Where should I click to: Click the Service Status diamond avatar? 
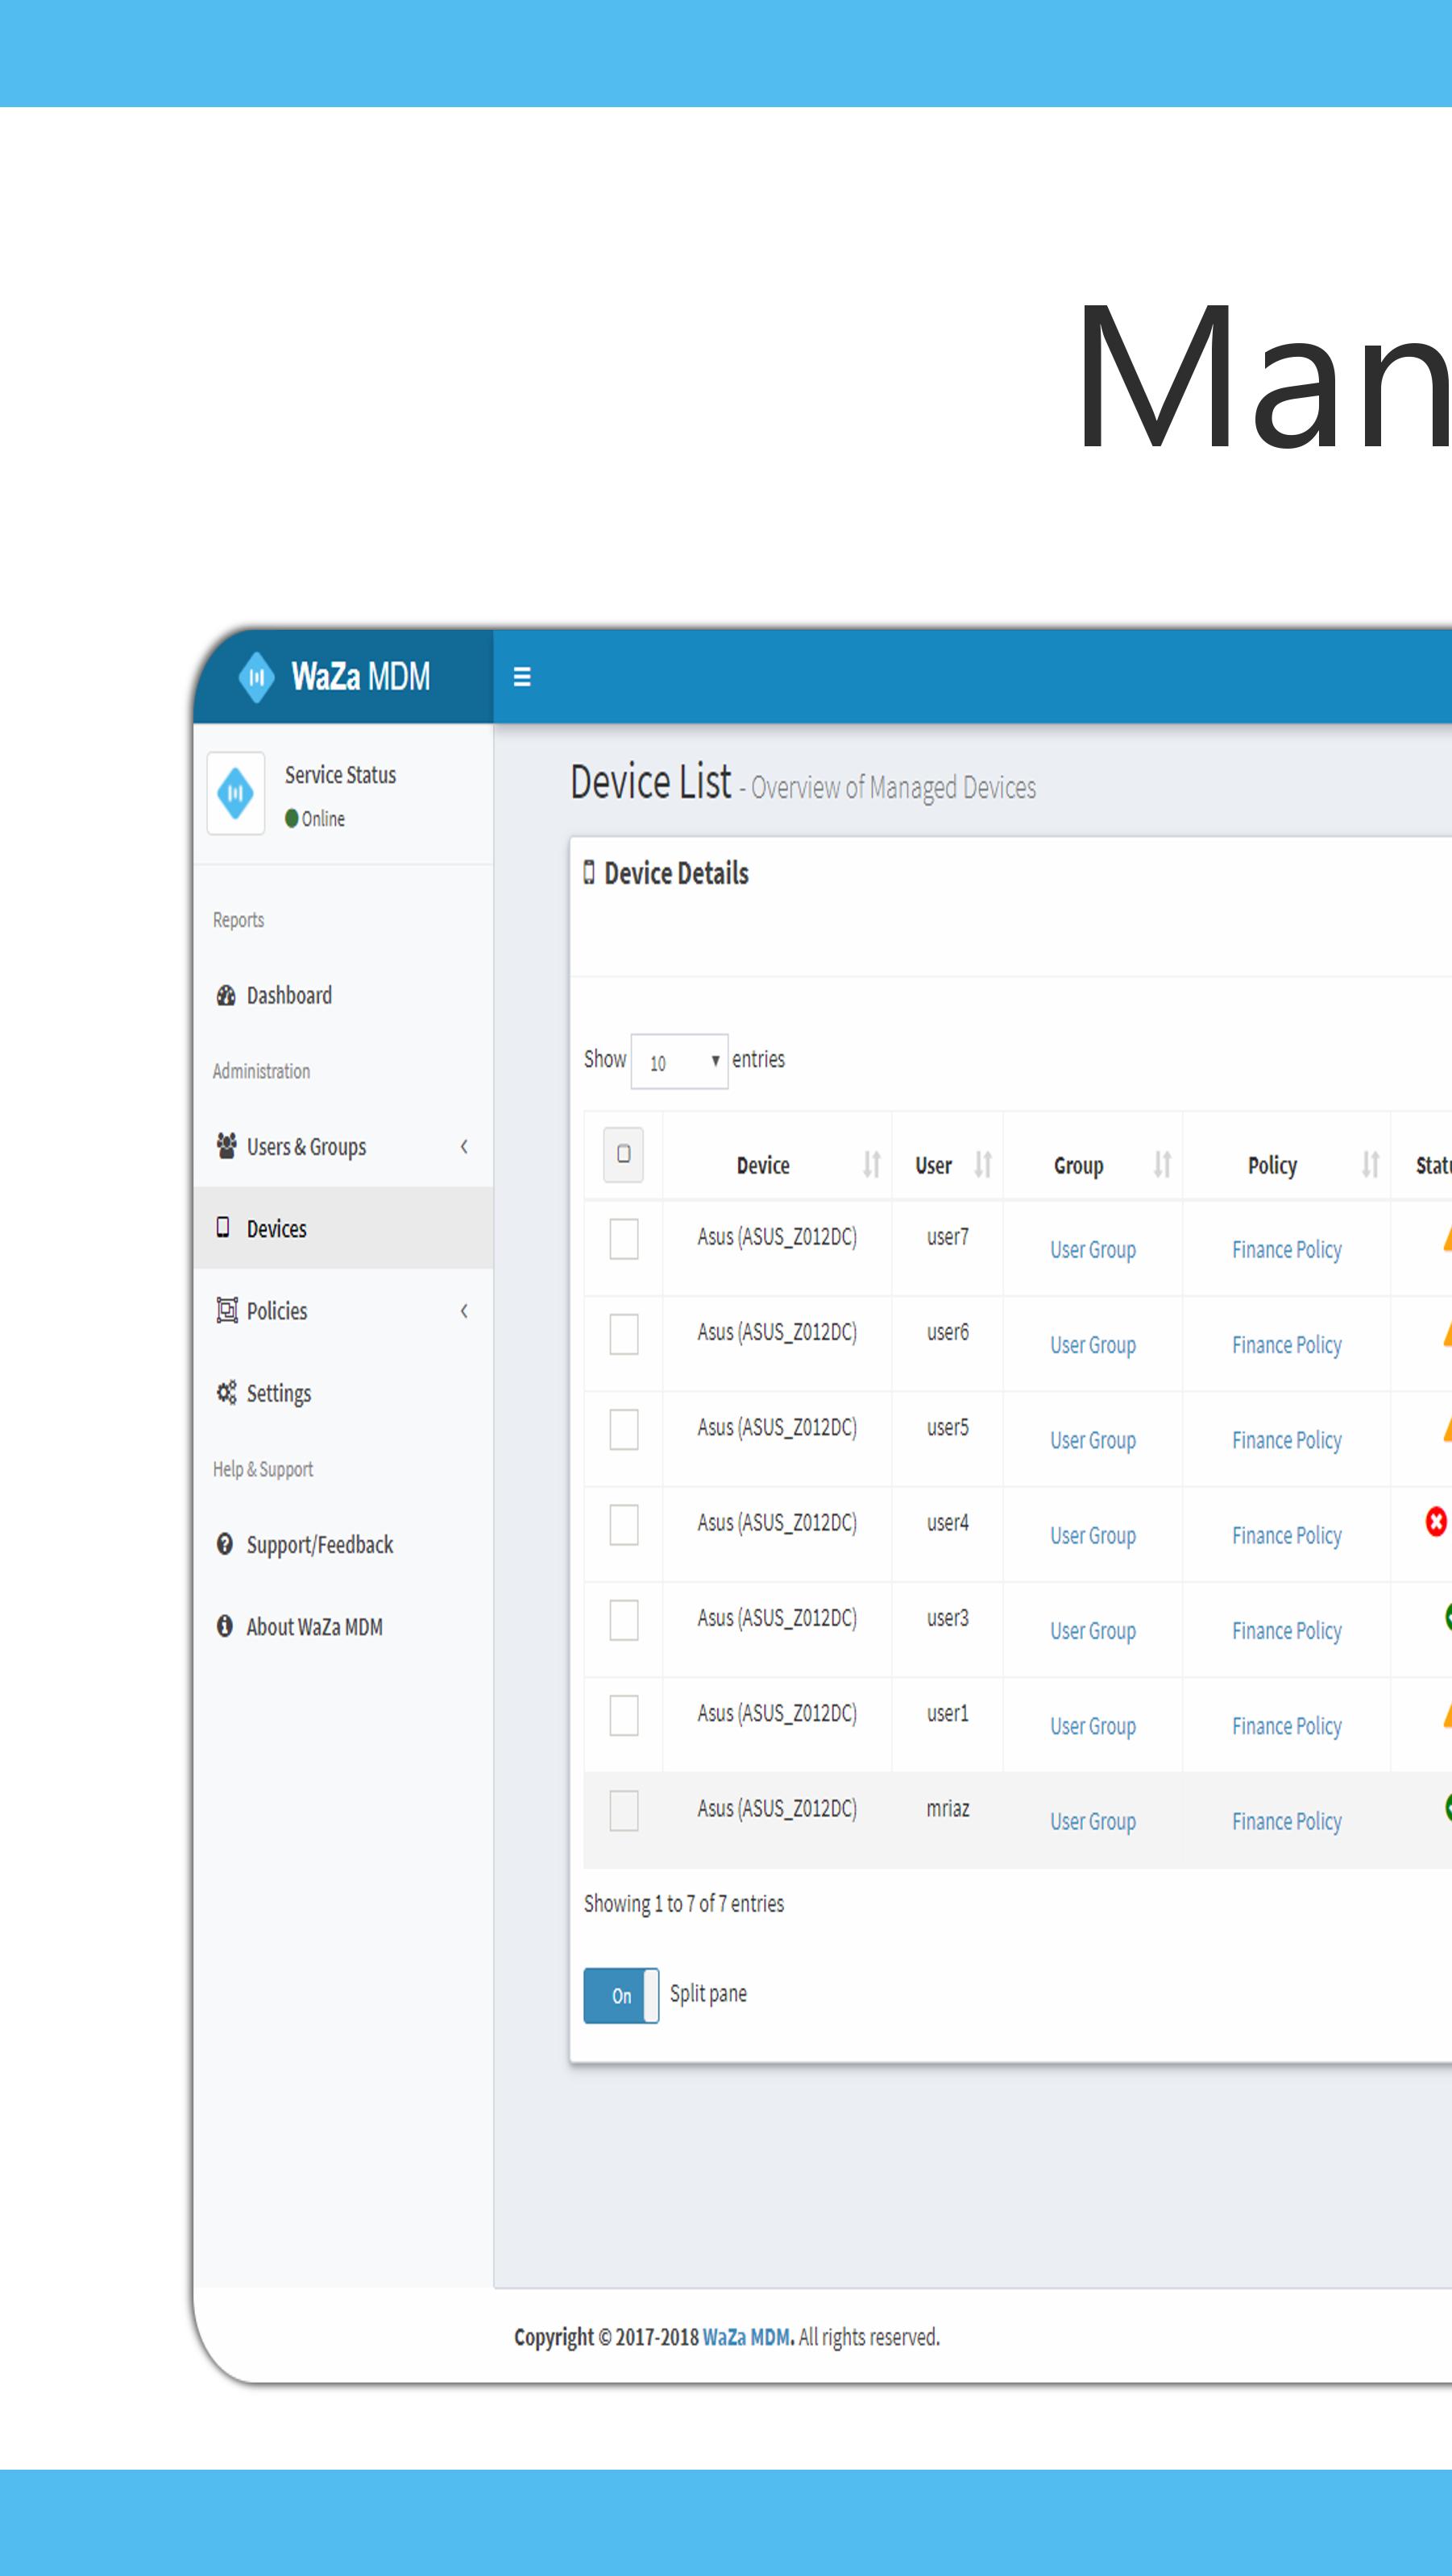(x=236, y=793)
